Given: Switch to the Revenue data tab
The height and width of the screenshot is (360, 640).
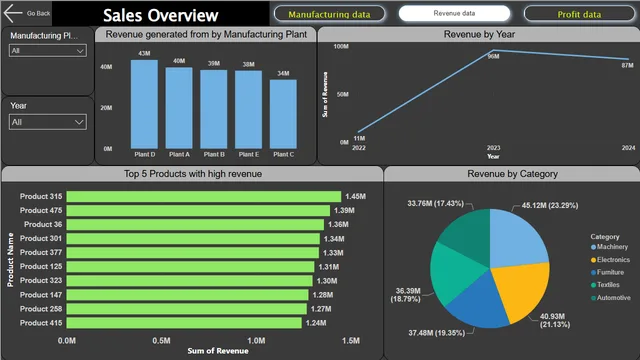Looking at the screenshot, I should pos(454,13).
